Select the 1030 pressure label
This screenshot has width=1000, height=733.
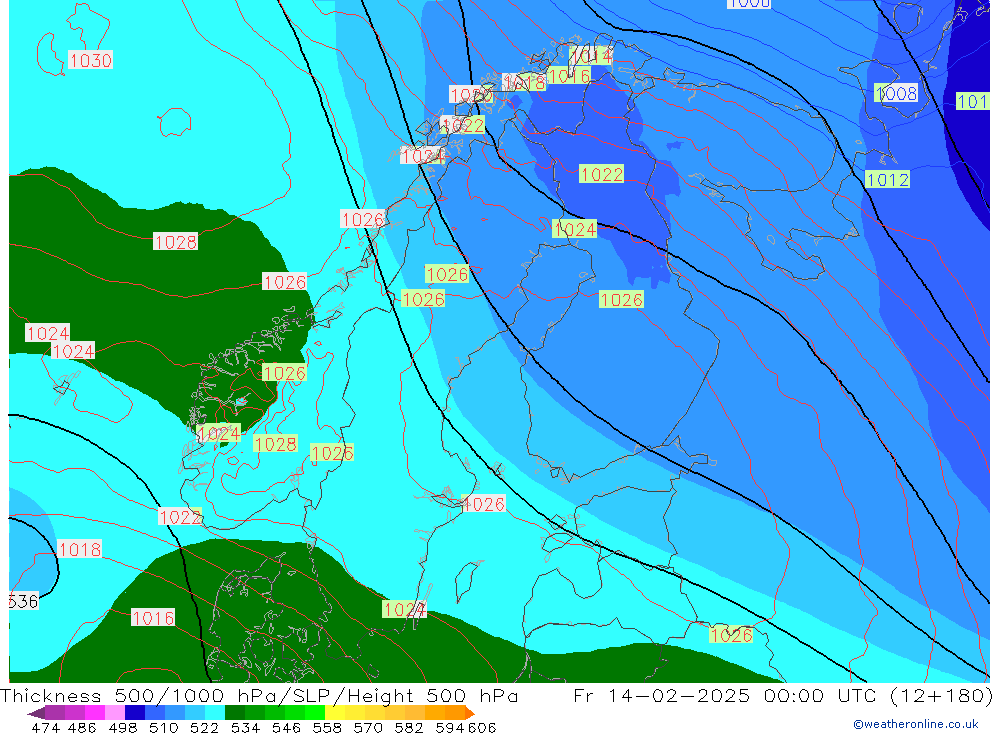[91, 61]
